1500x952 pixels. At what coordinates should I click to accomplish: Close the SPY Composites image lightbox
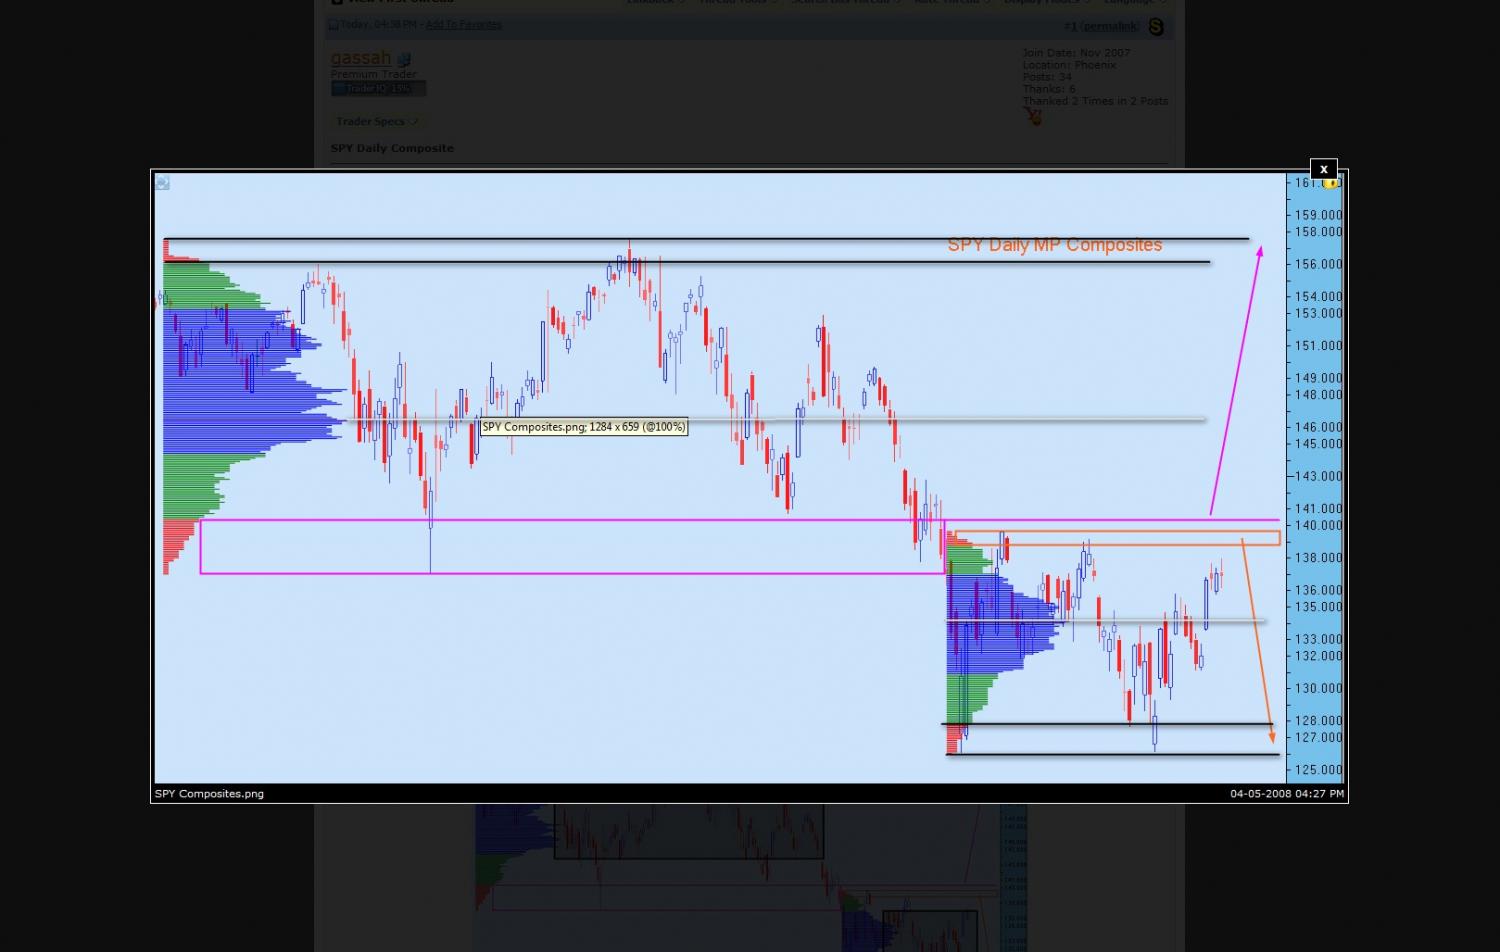tap(1323, 169)
